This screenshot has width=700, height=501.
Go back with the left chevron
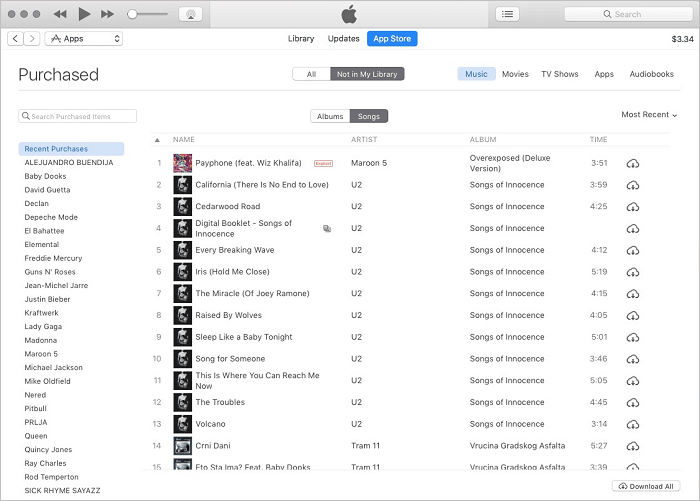[x=15, y=38]
